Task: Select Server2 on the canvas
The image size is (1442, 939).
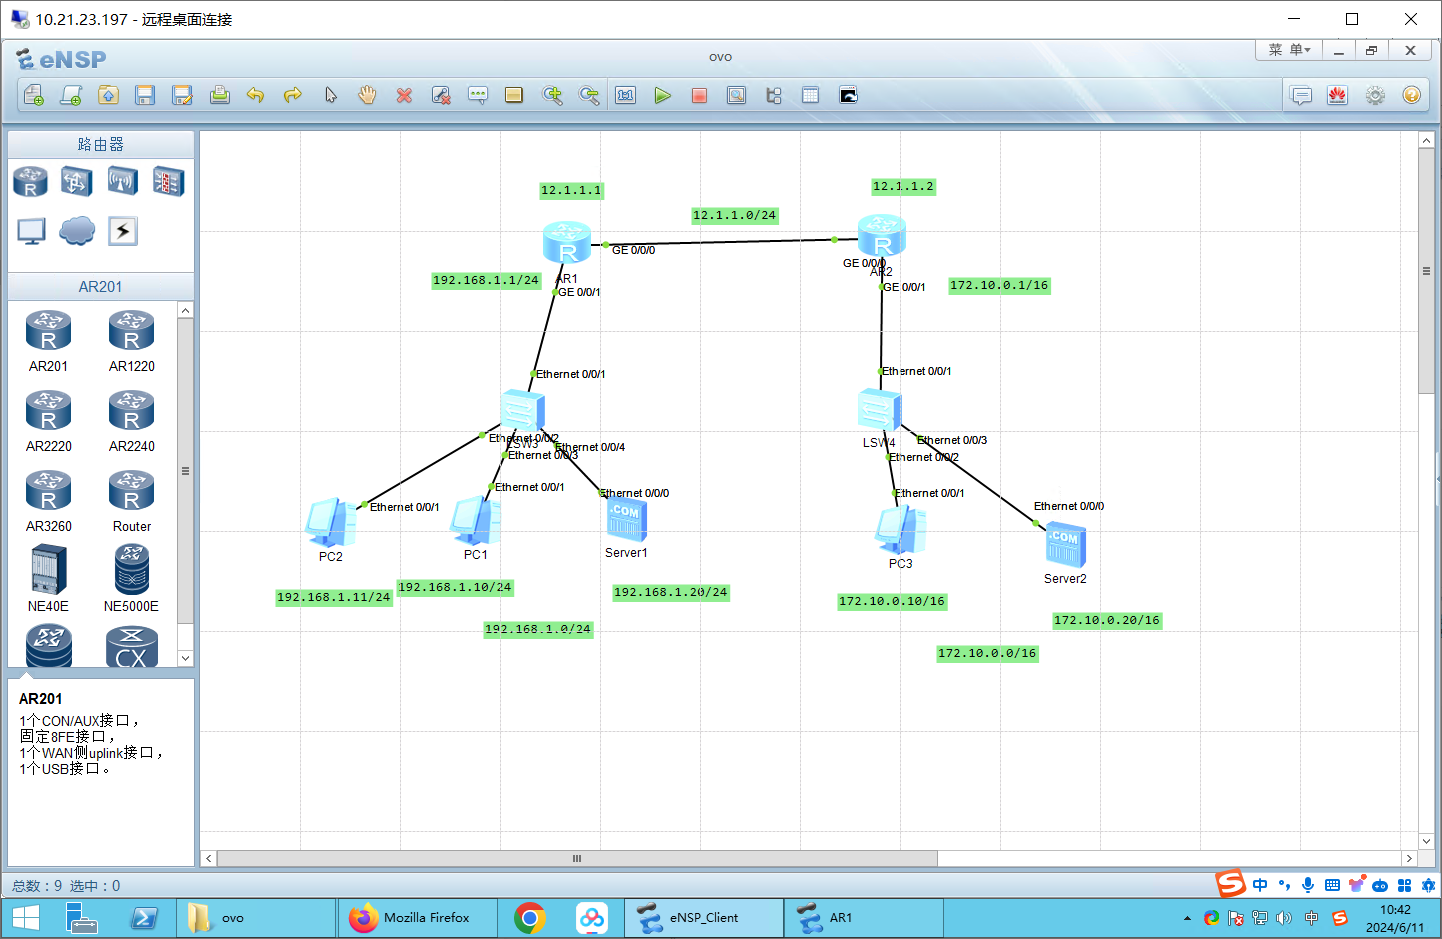Action: point(1065,546)
